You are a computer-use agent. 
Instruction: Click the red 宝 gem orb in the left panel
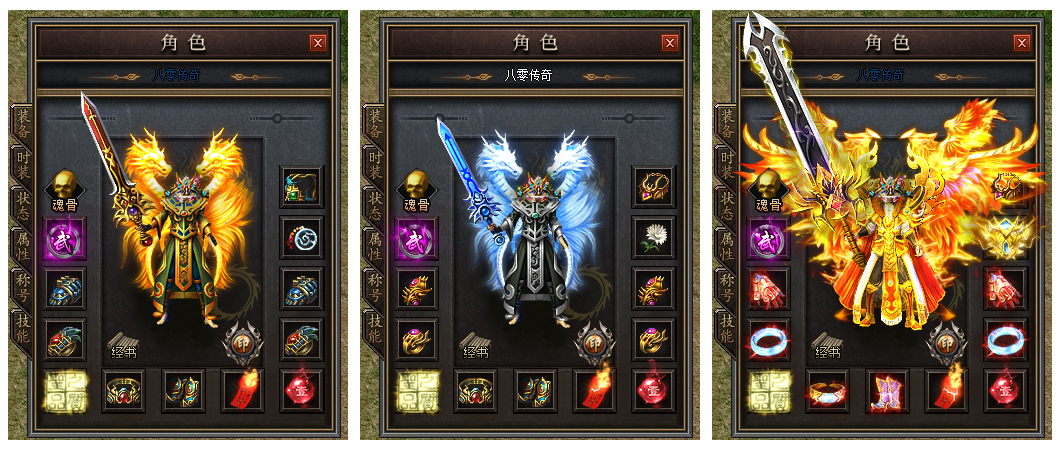302,391
